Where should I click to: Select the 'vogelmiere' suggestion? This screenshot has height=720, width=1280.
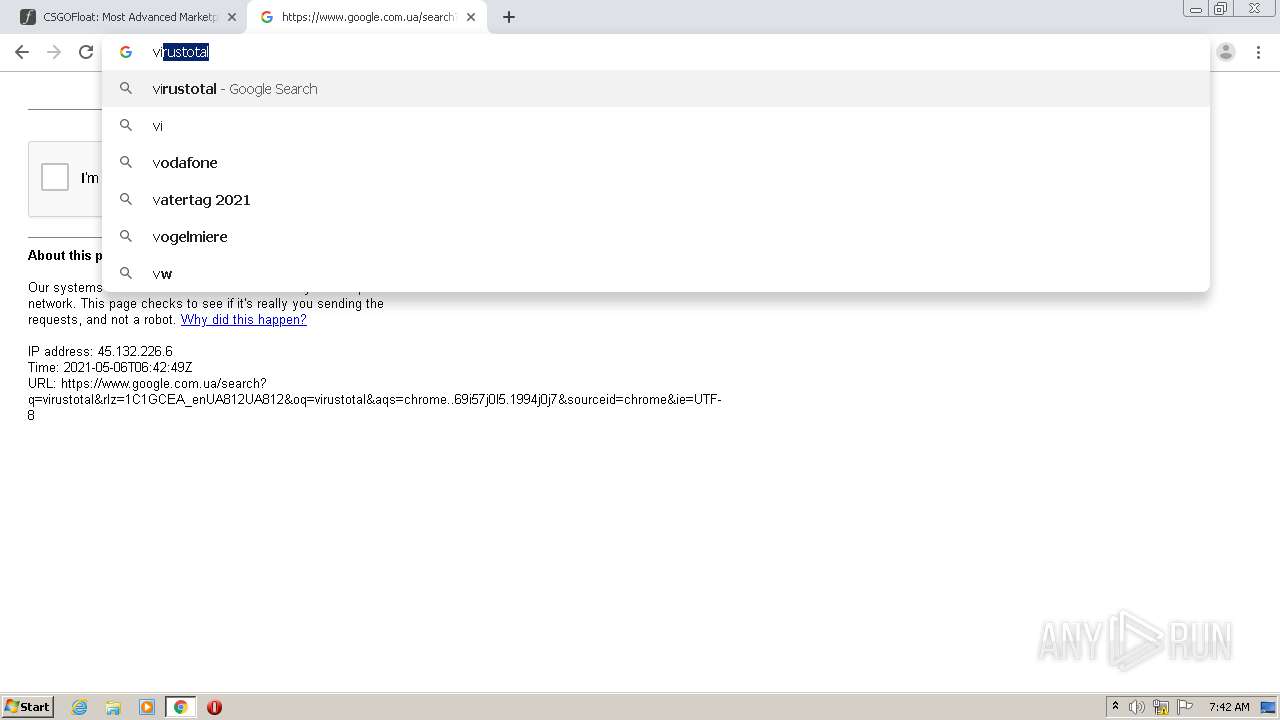tap(656, 237)
